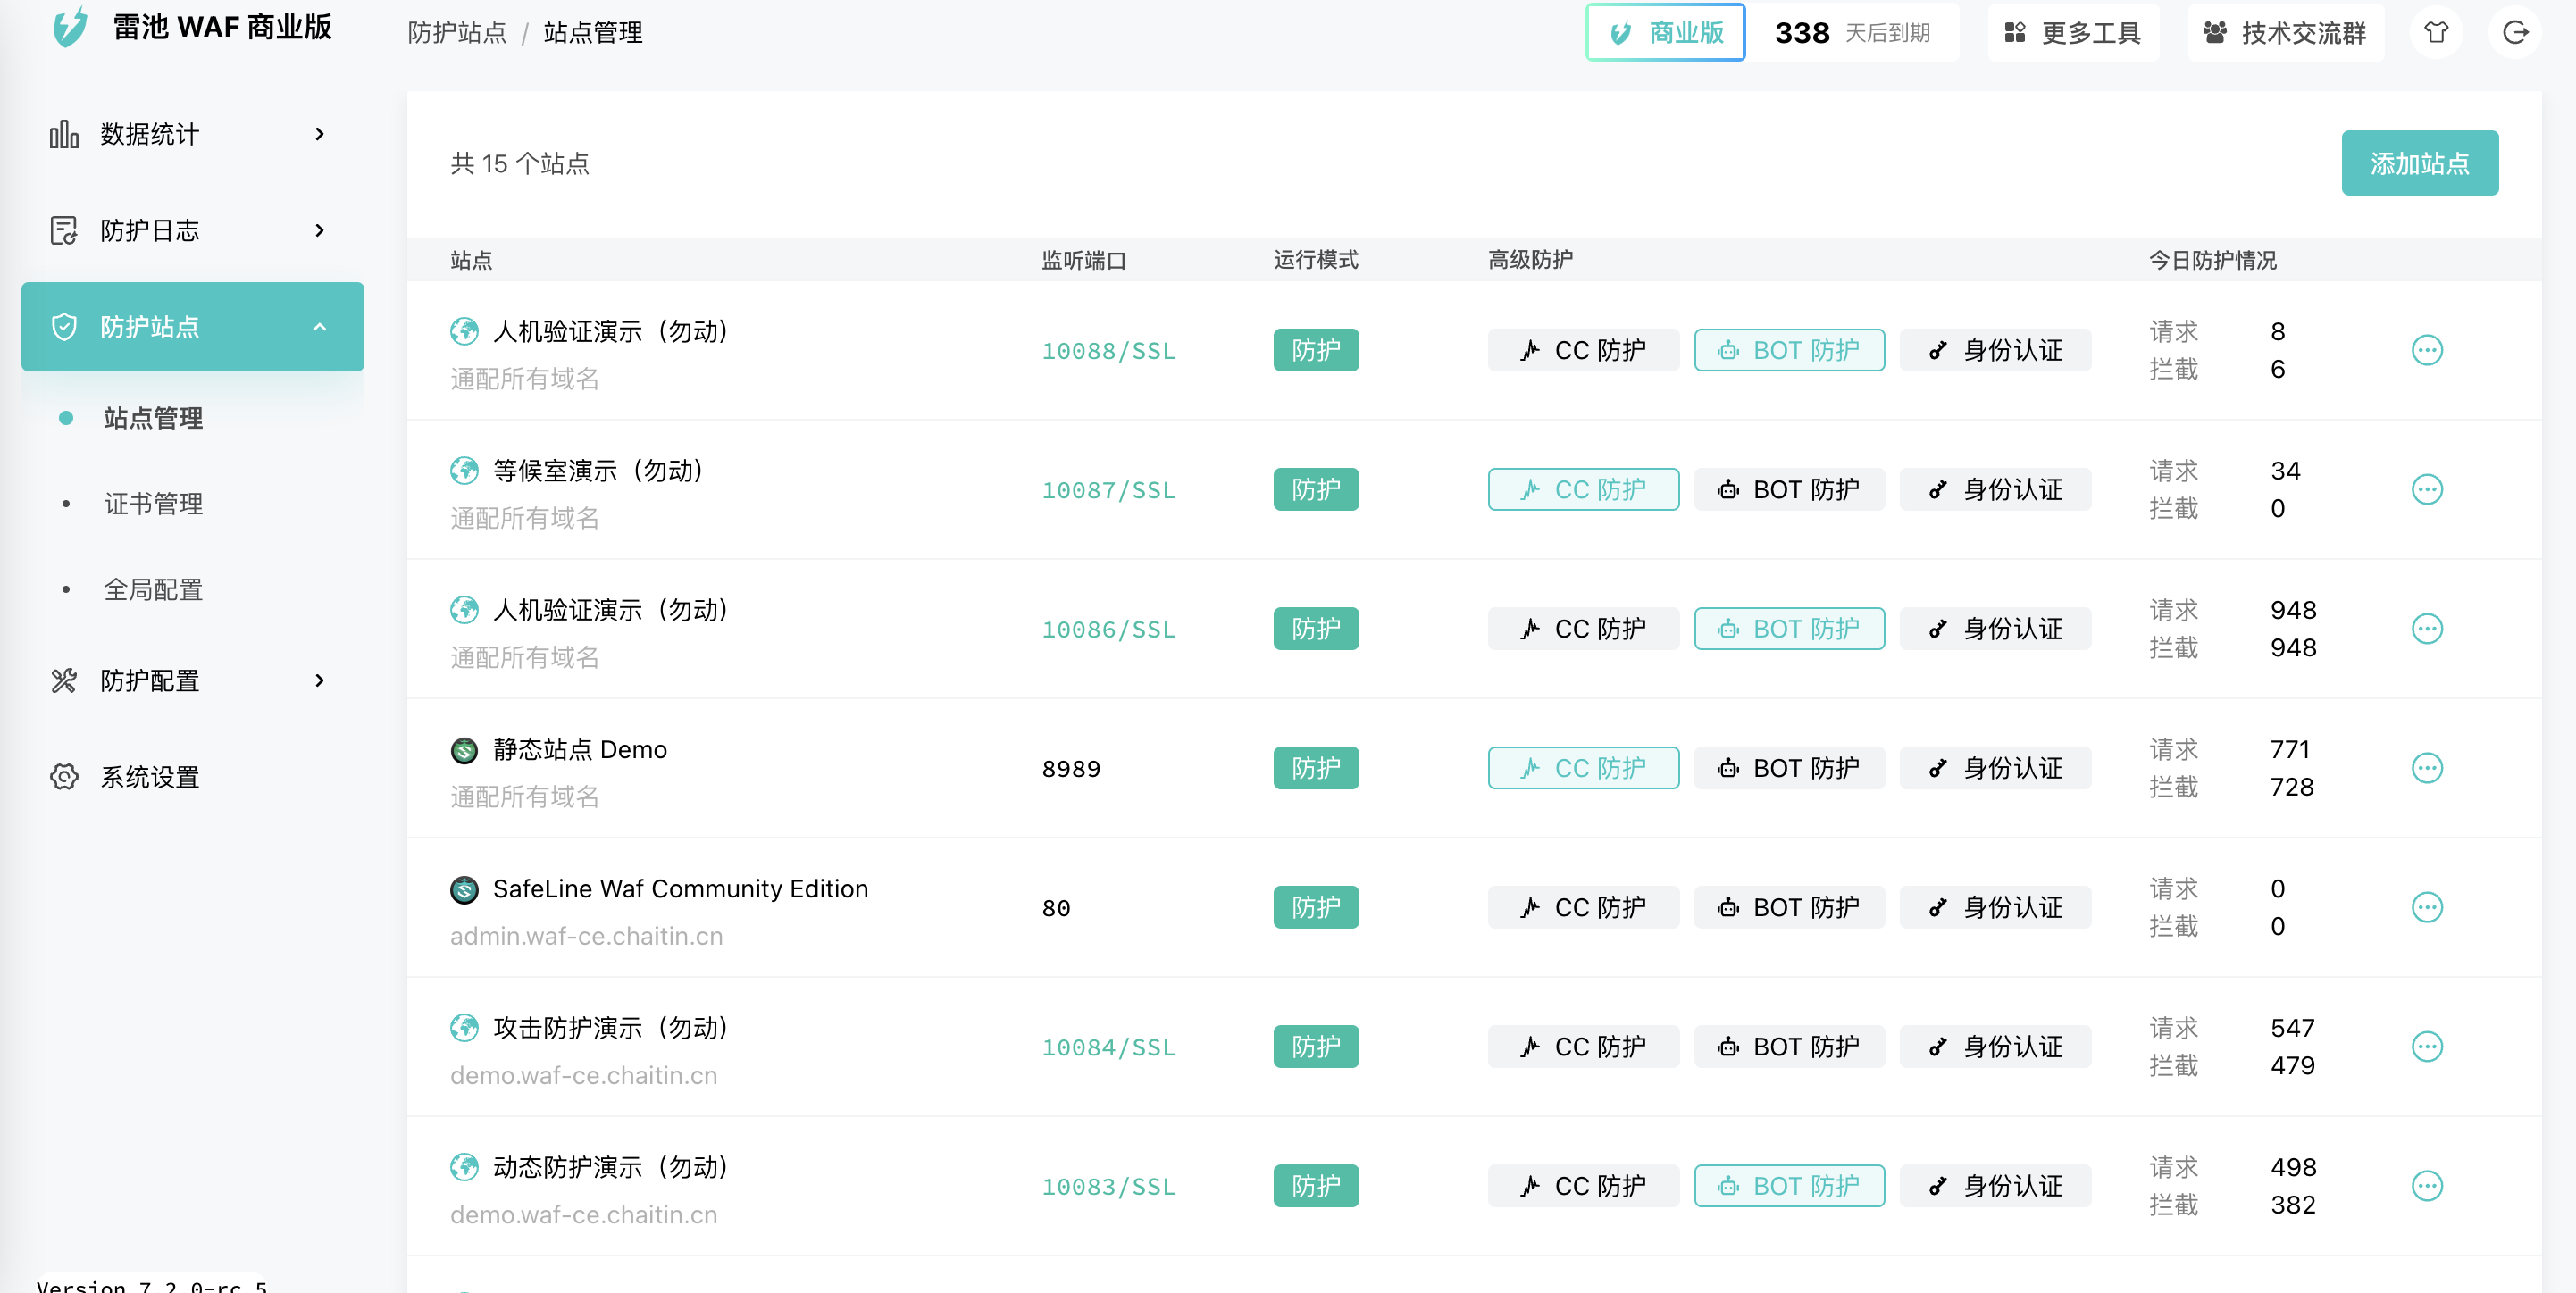The image size is (2576, 1293).
Task: Click SafeLine Waf Community Edition site icon
Action: point(464,889)
